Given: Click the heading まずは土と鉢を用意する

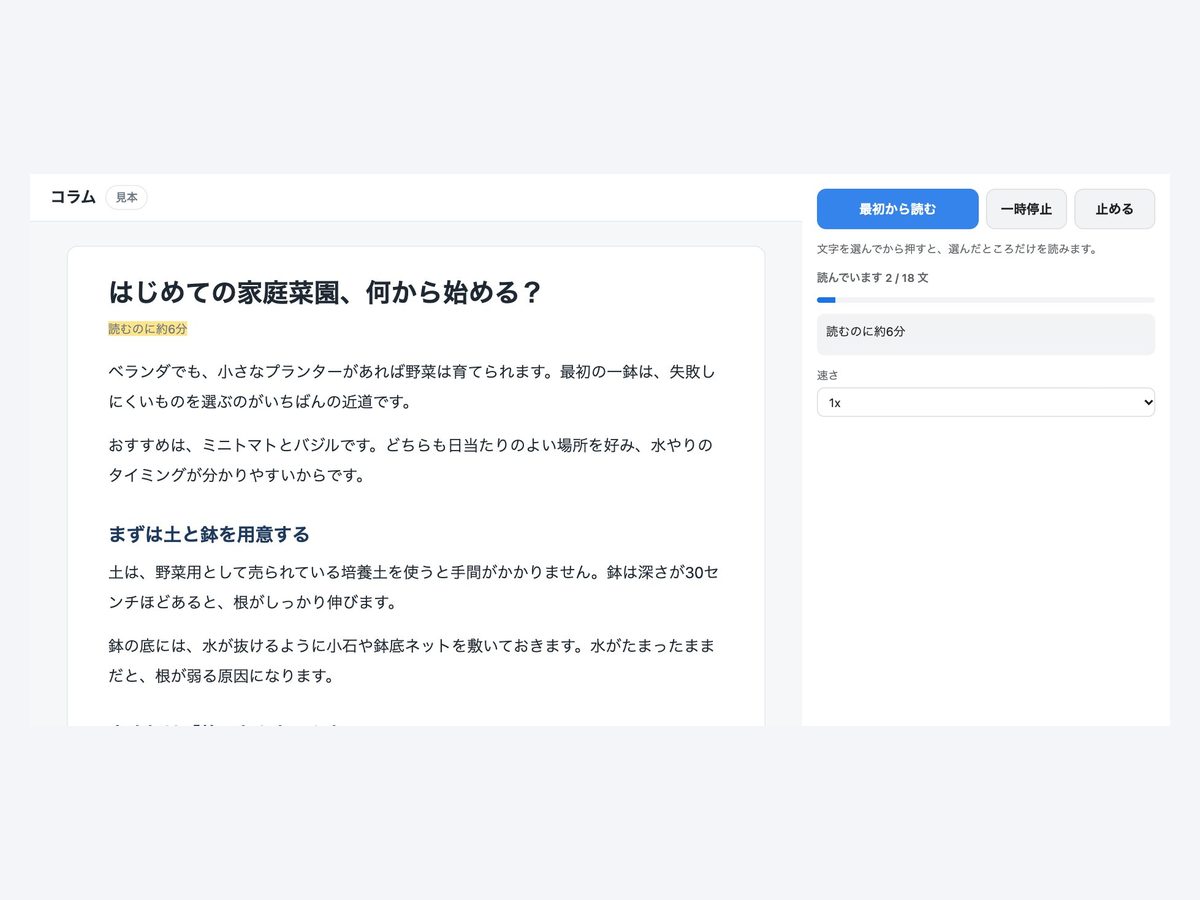Looking at the screenshot, I should pyautogui.click(x=209, y=534).
